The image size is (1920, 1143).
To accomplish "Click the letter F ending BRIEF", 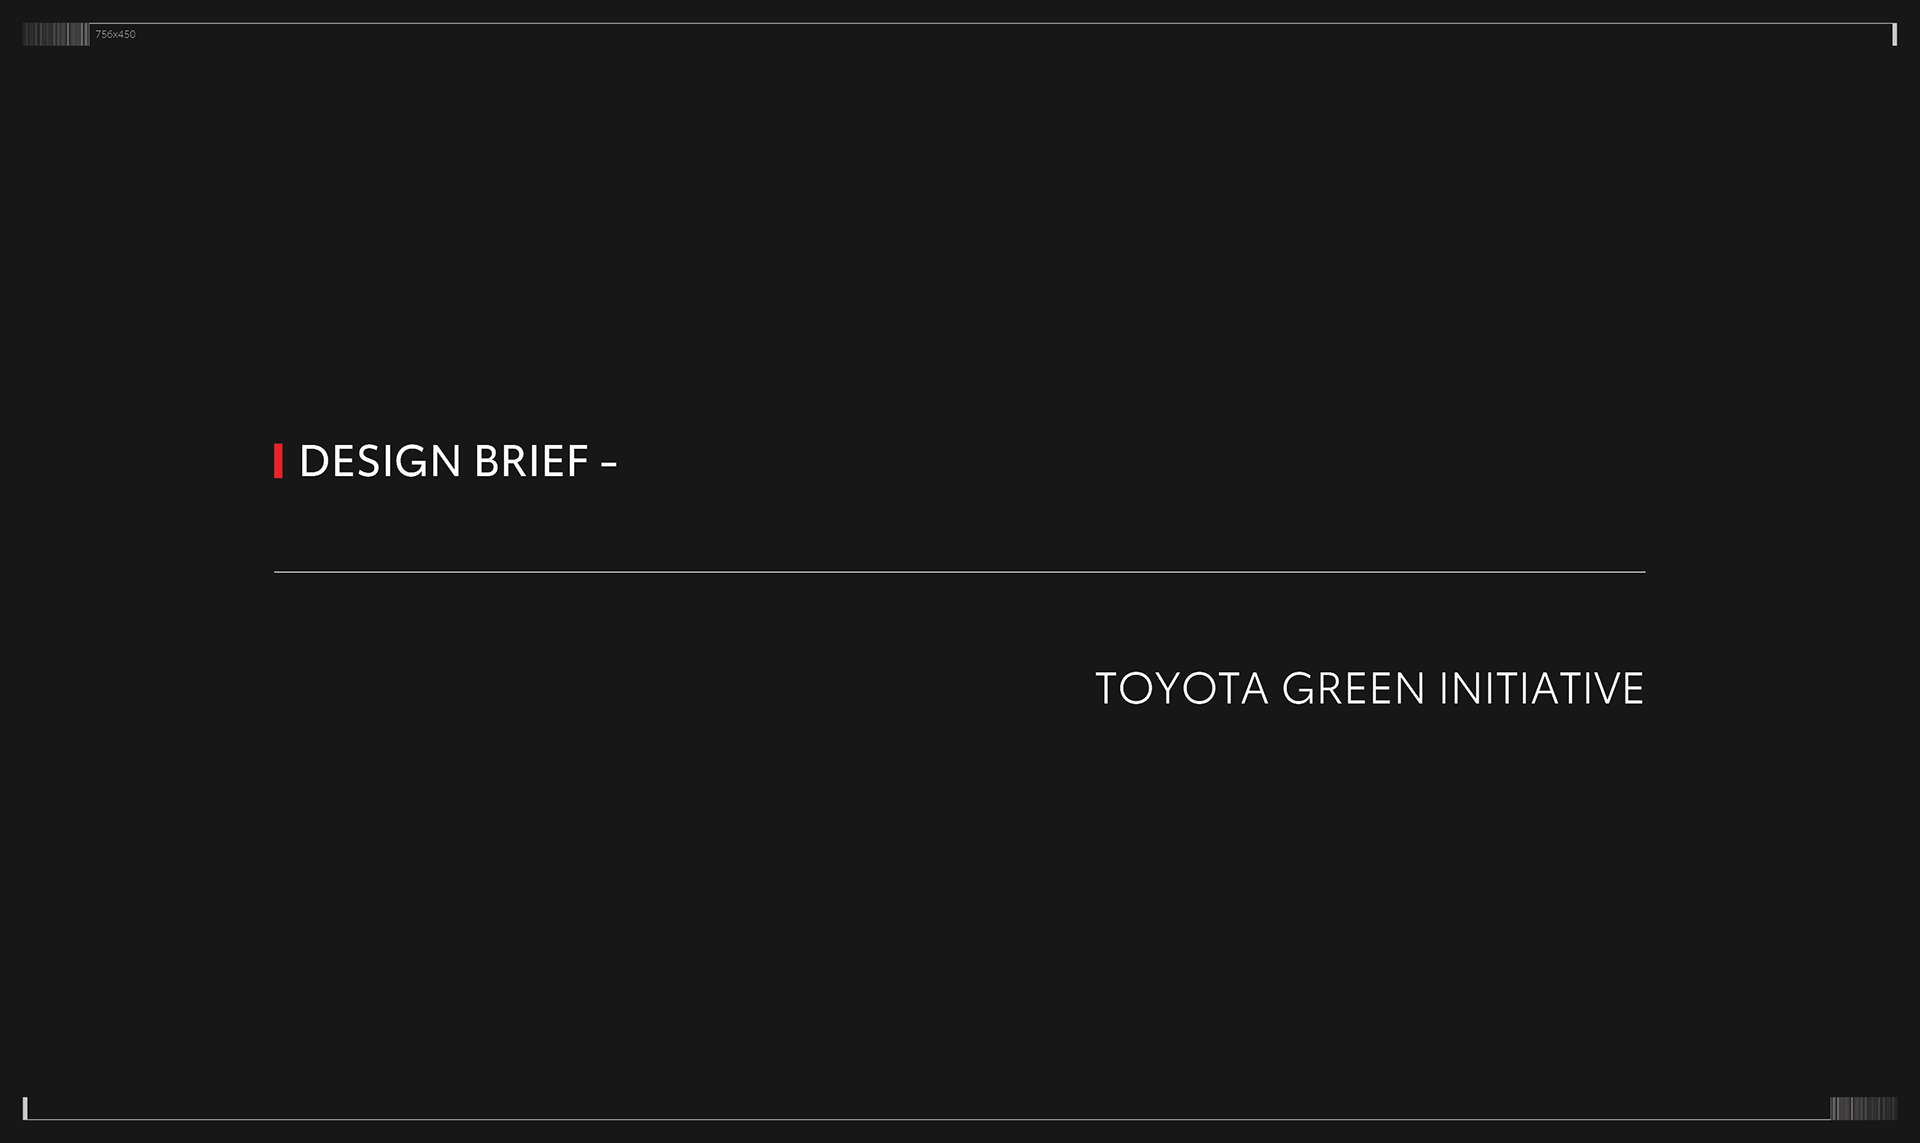I will click(x=578, y=461).
